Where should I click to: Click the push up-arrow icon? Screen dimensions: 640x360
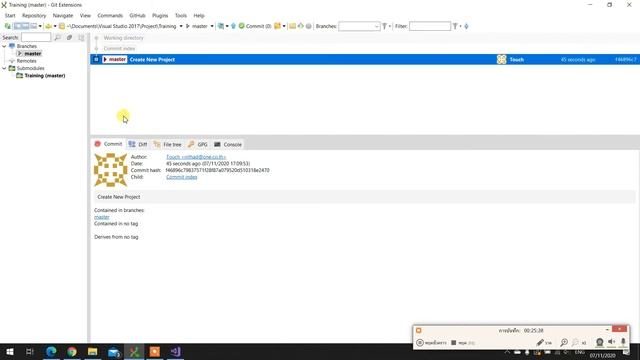pyautogui.click(x=233, y=26)
